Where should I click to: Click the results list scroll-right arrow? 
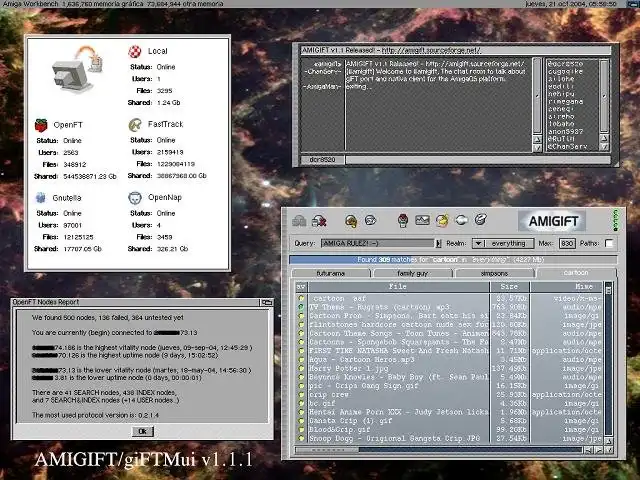tap(598, 450)
